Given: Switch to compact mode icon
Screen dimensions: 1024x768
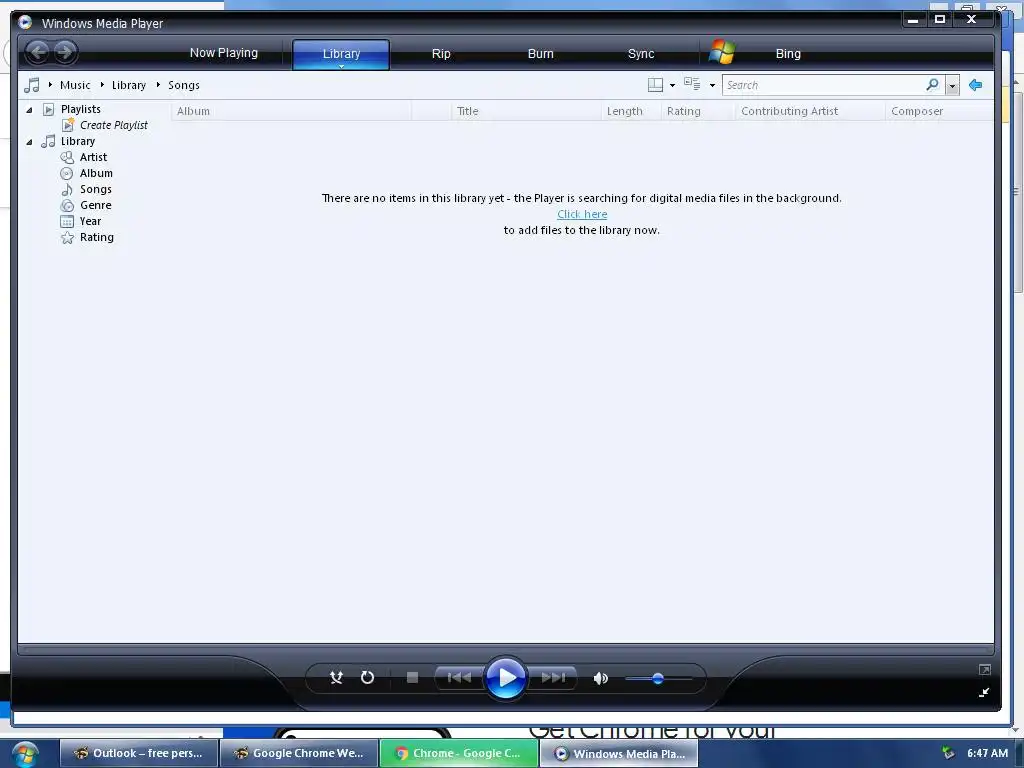Looking at the screenshot, I should (x=984, y=692).
